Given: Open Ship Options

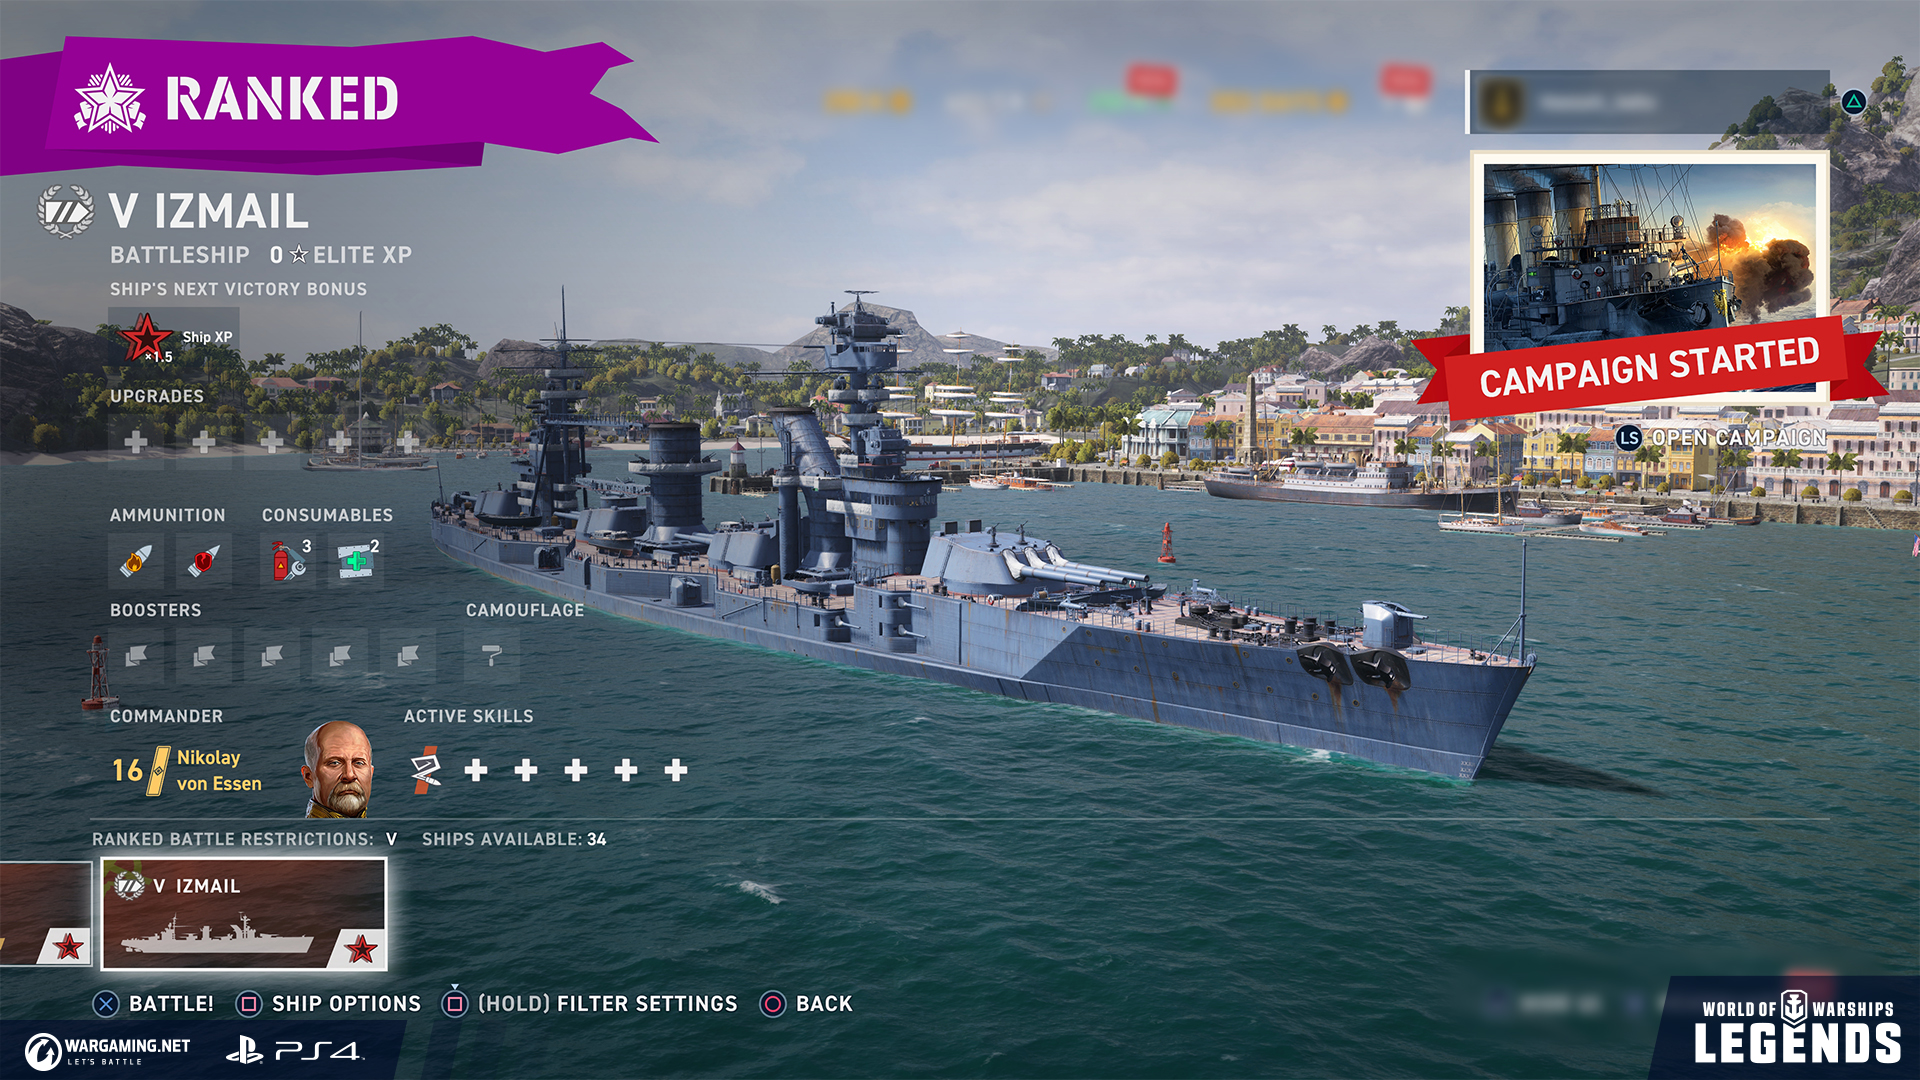Looking at the screenshot, I should point(329,1003).
